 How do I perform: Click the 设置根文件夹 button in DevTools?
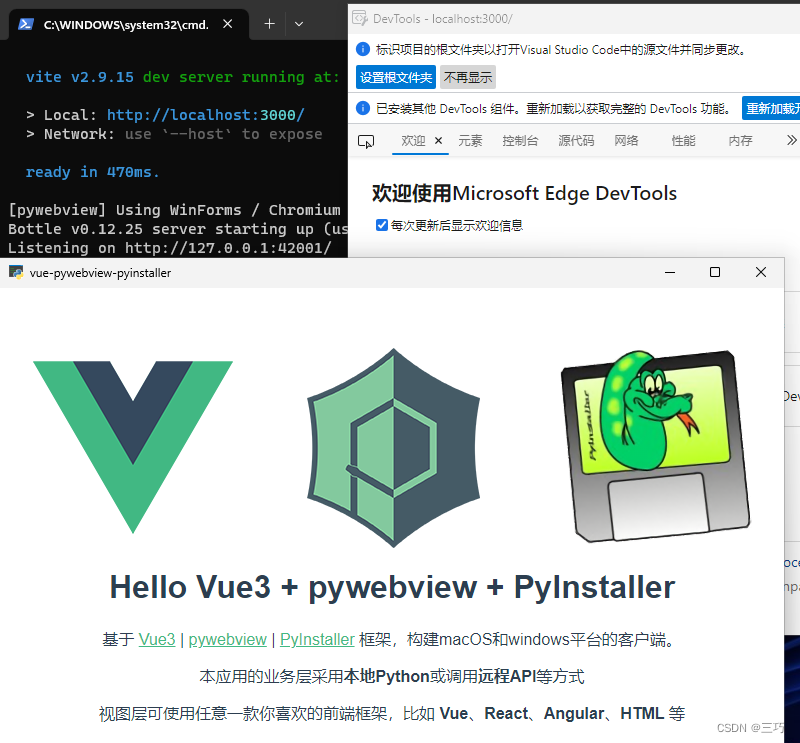pos(396,77)
